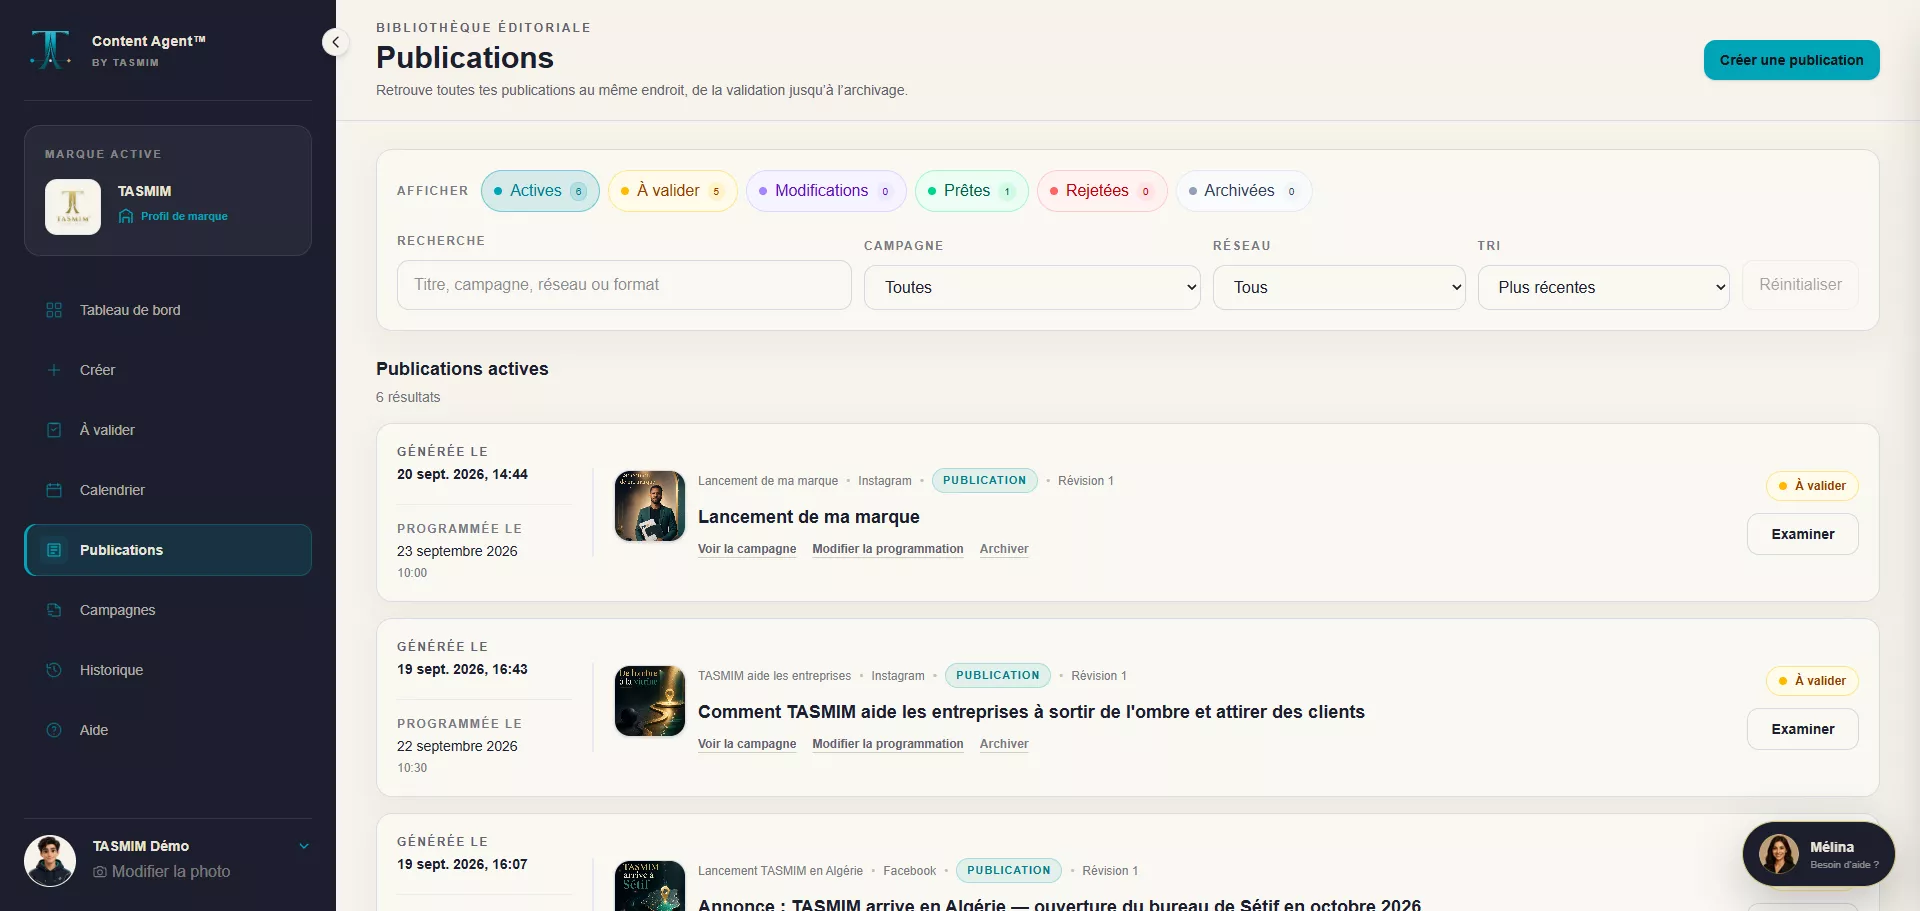Screen dimensions: 1920x911
Task: Expand the TASMIM Démo account menu chevron
Action: point(304,846)
